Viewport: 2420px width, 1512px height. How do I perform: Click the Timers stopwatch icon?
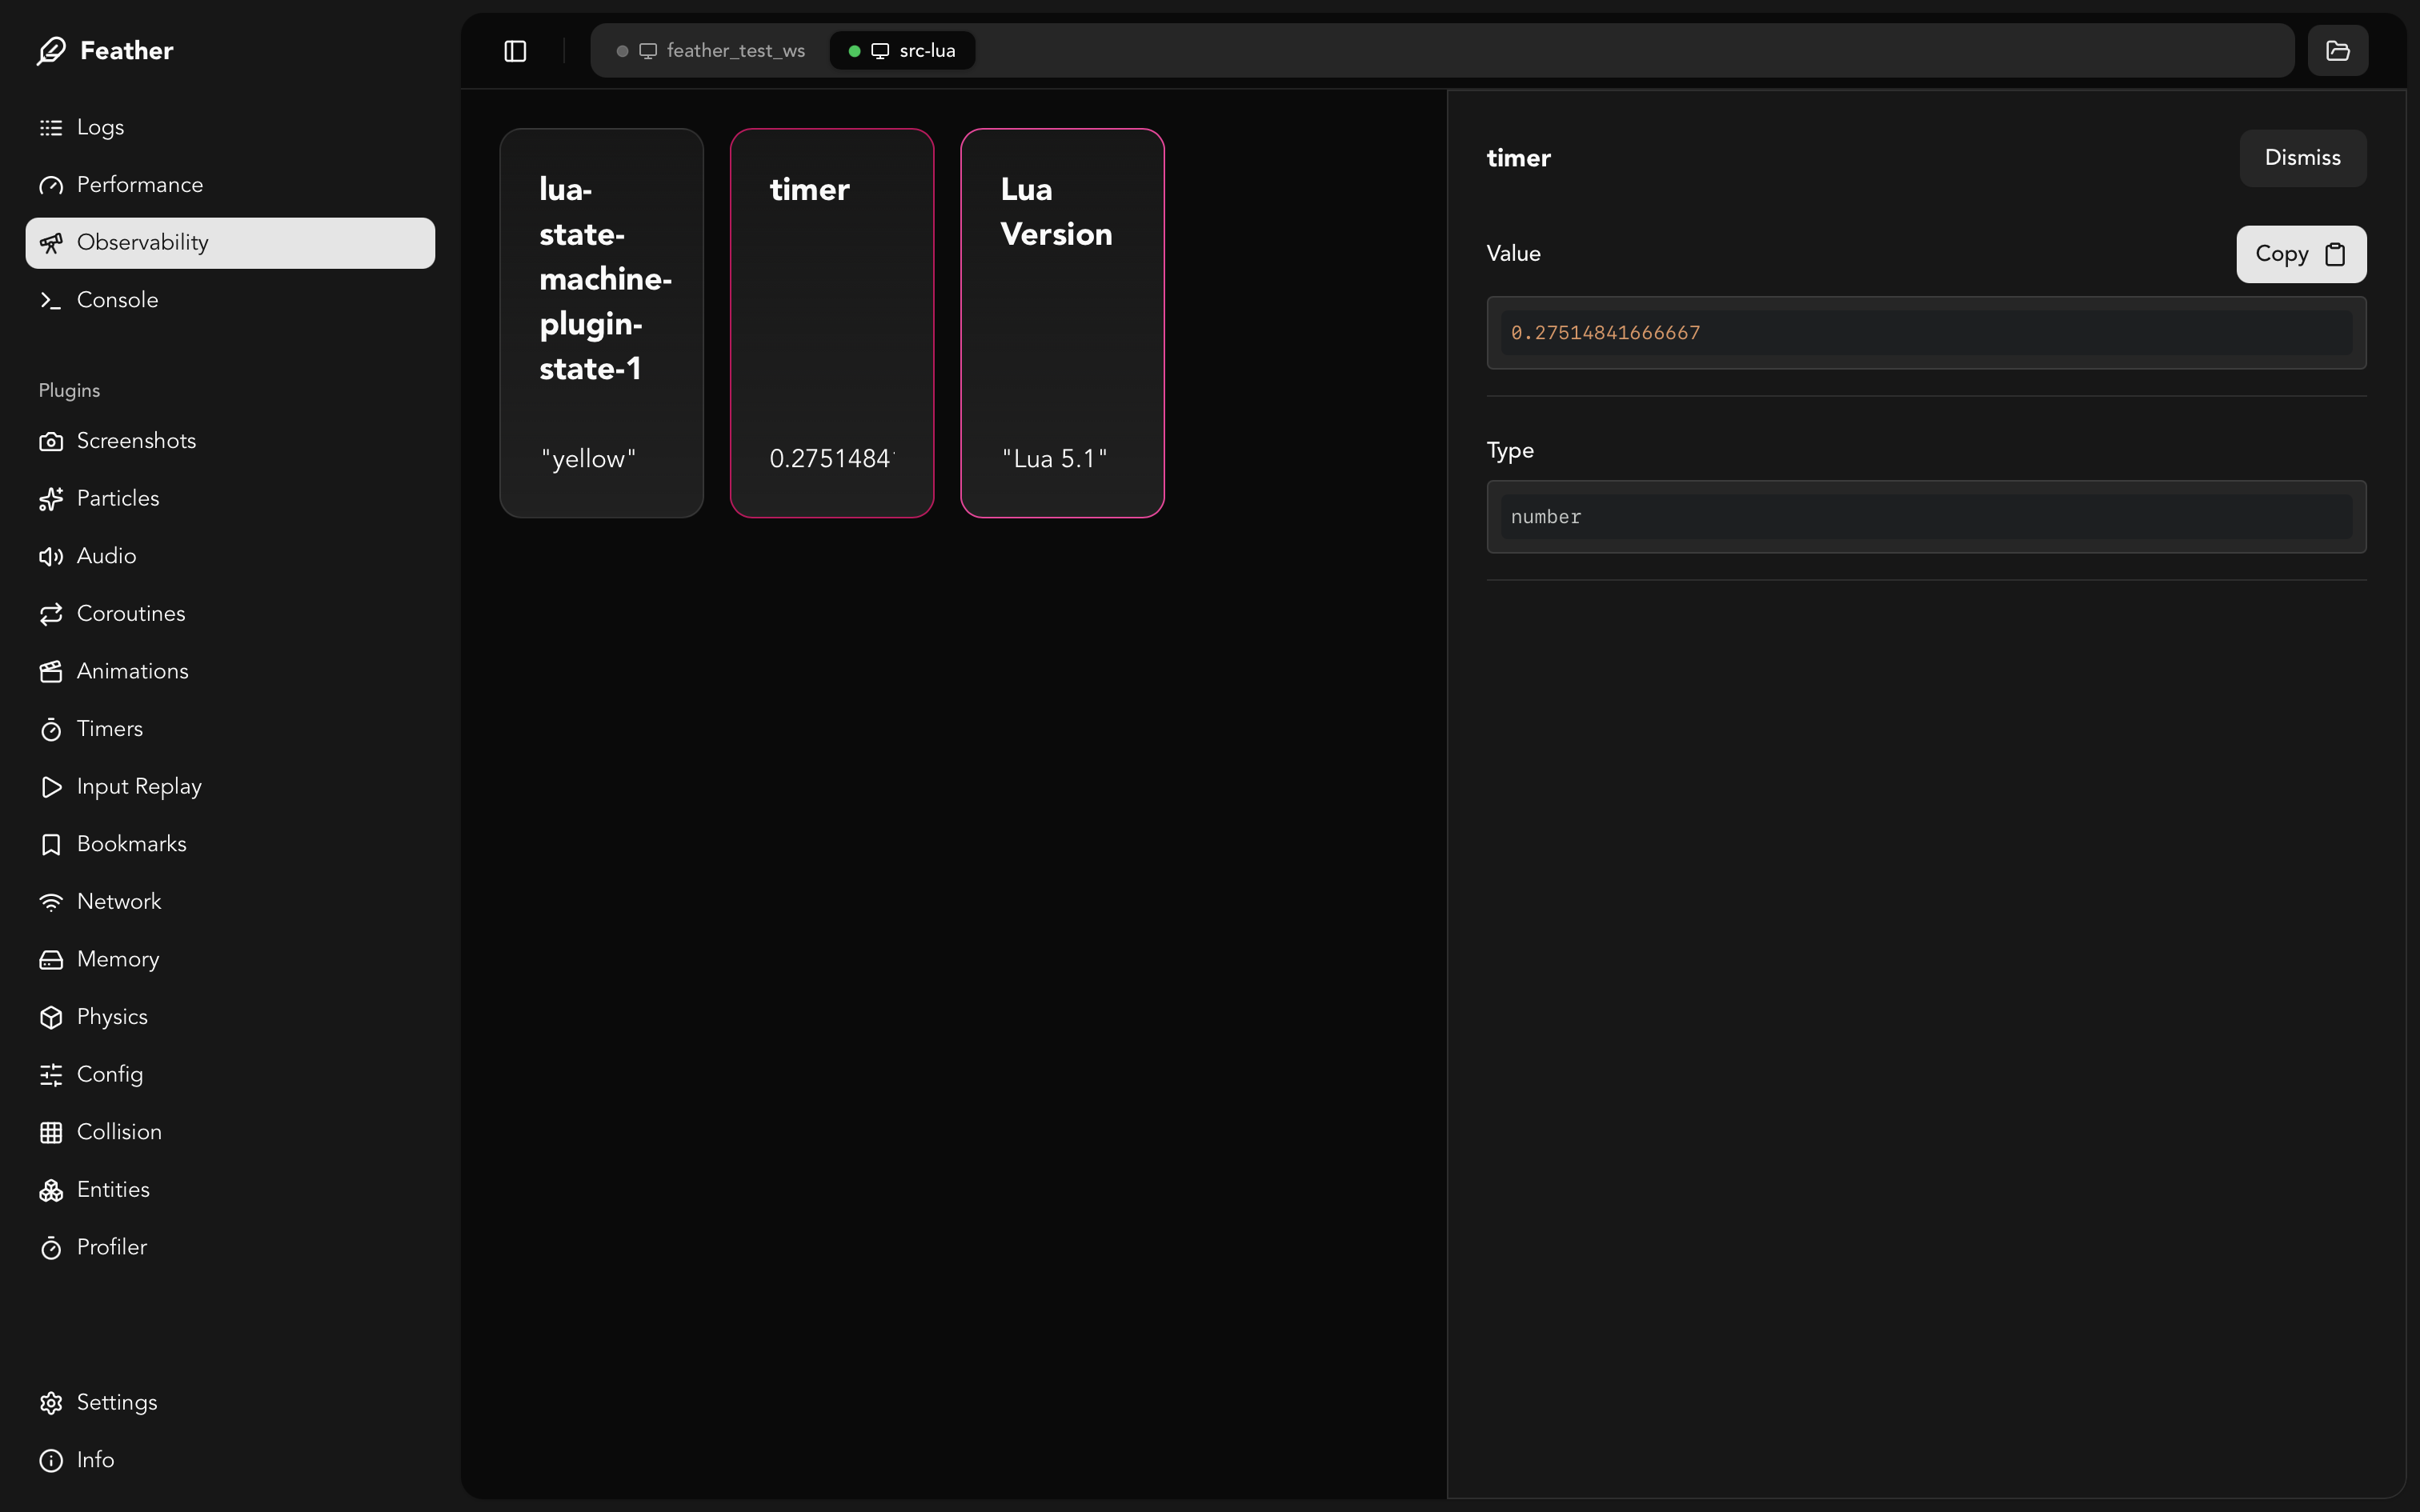tap(51, 730)
